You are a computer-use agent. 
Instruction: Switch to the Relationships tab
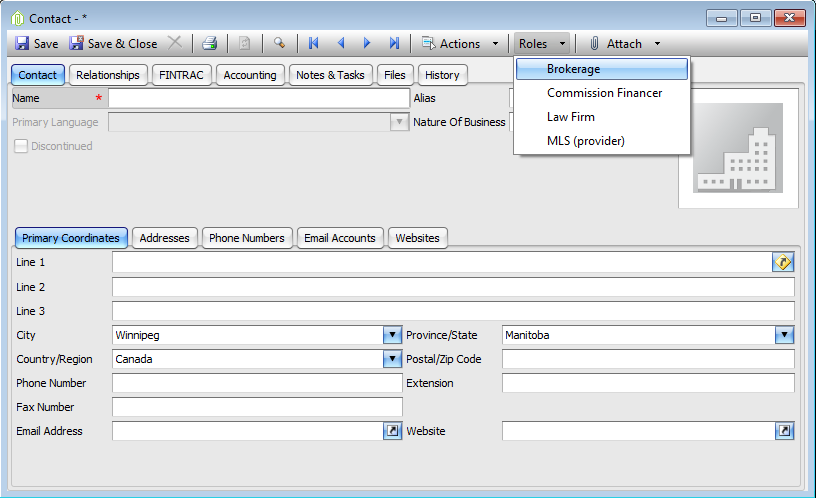[x=108, y=75]
